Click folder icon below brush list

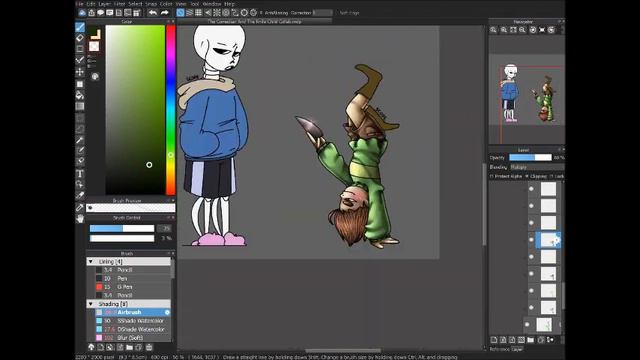click(x=129, y=347)
